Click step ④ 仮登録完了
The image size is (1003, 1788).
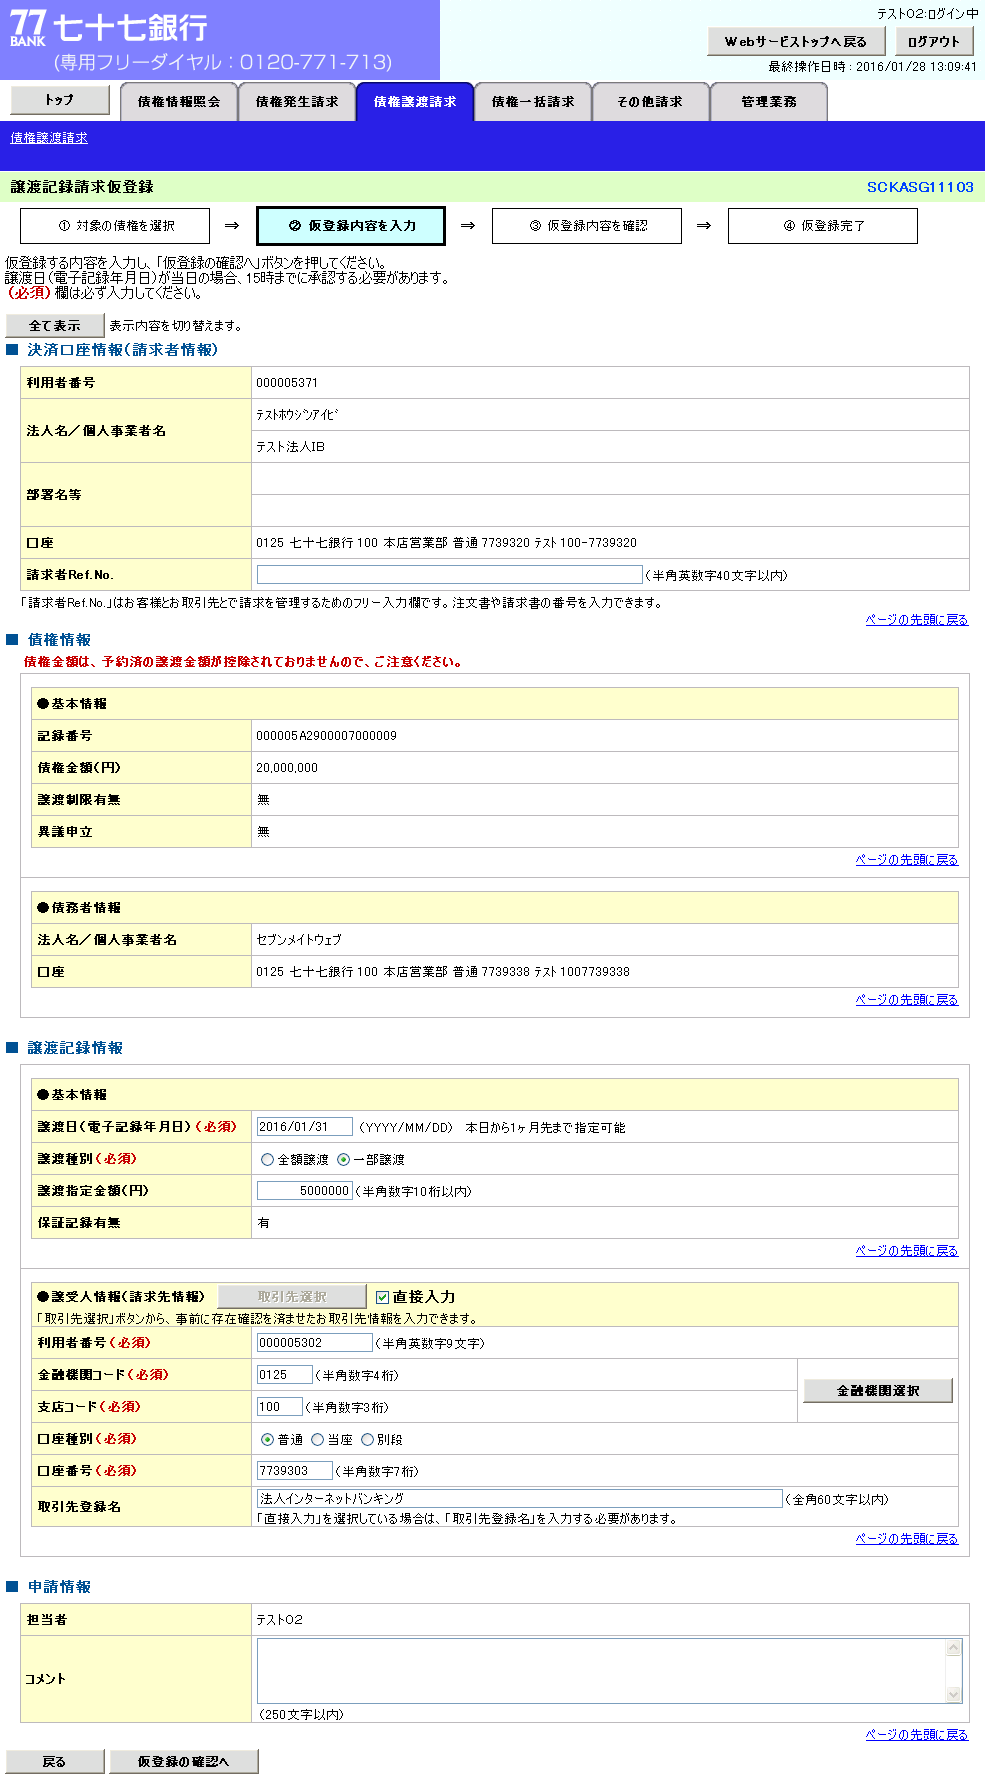823,226
